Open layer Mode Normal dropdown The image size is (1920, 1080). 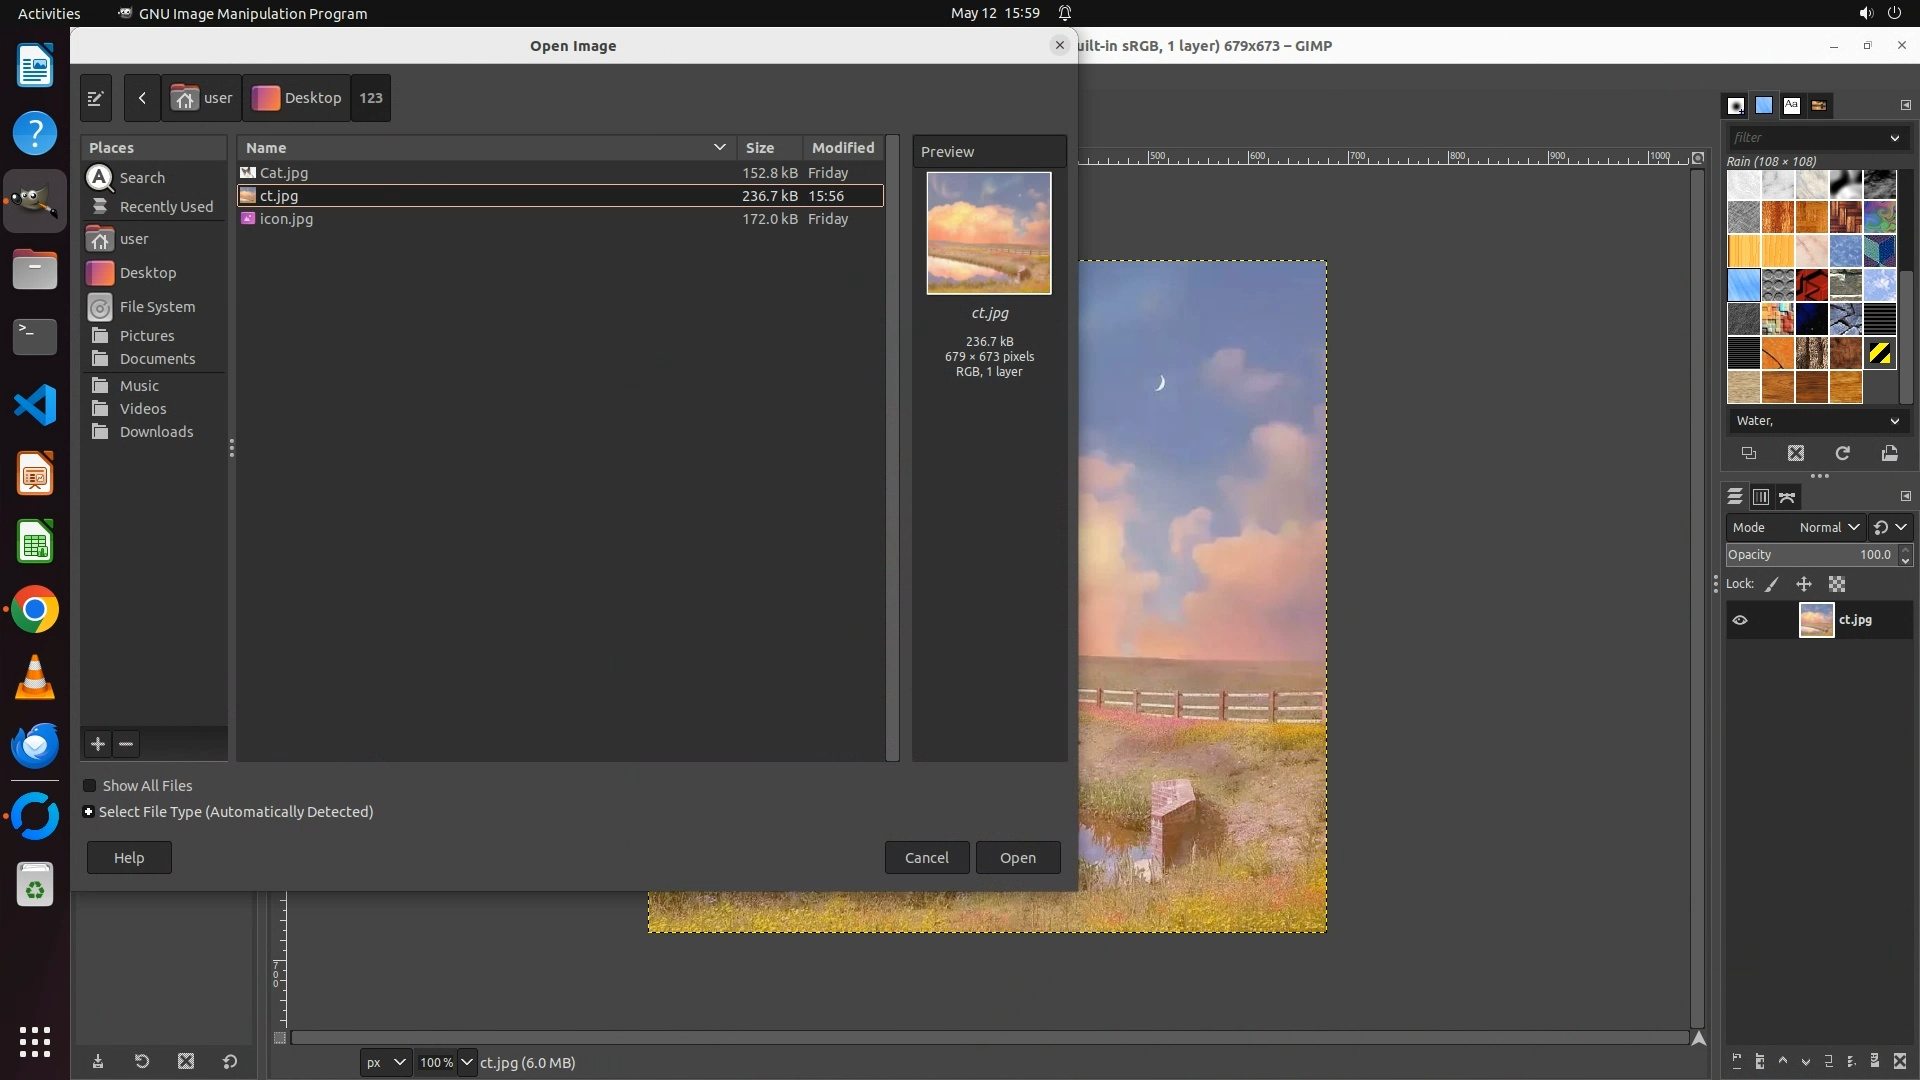tap(1828, 527)
